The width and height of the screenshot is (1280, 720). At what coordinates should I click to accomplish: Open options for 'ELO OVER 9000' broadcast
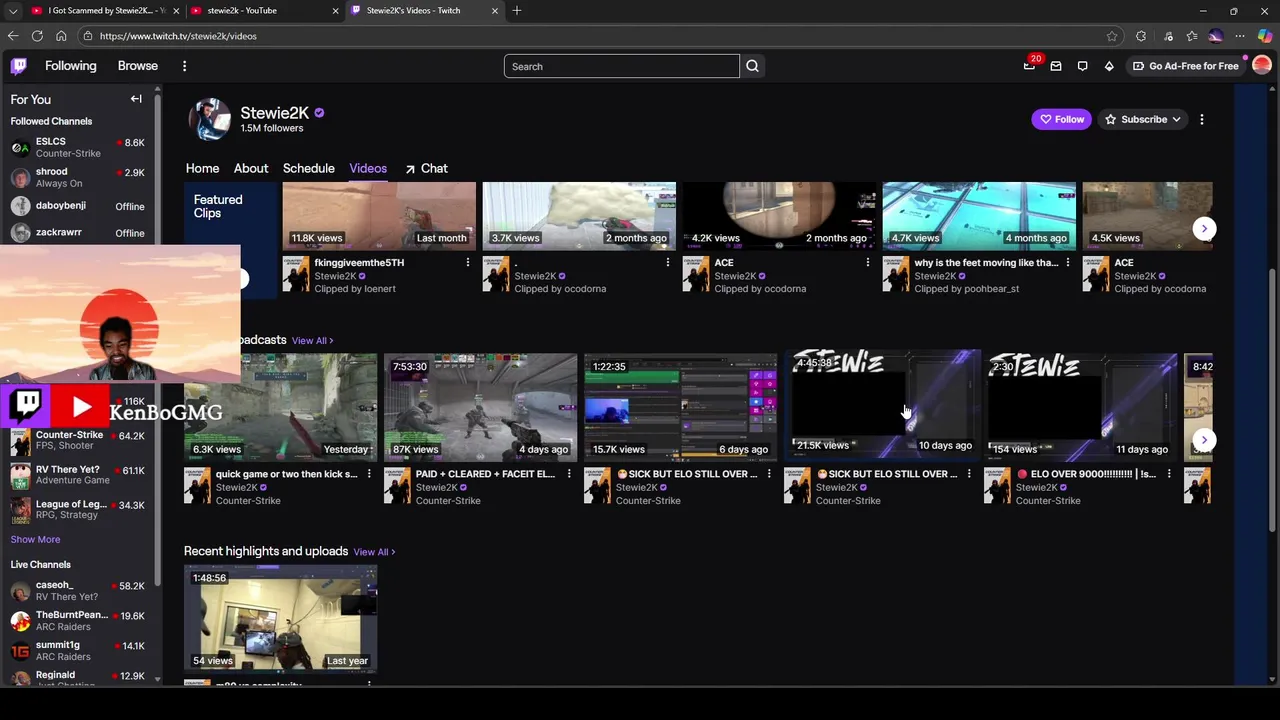pos(1168,474)
